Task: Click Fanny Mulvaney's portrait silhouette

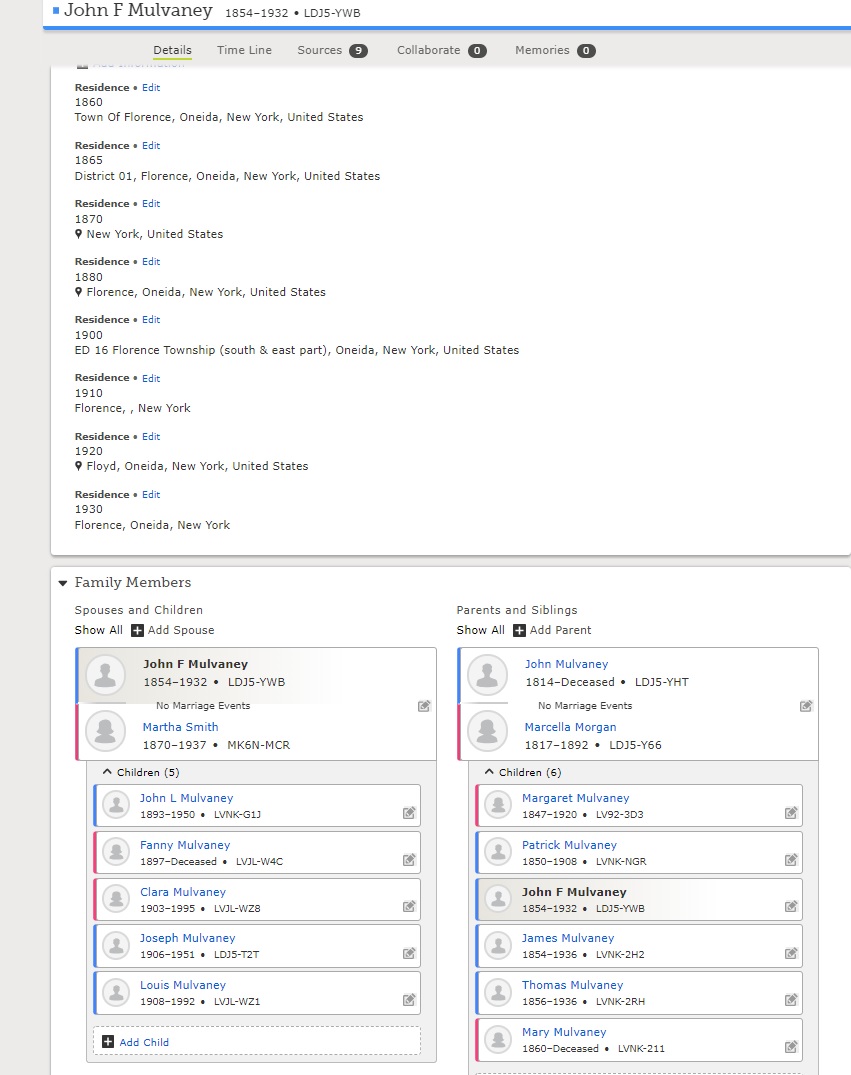Action: tap(117, 852)
